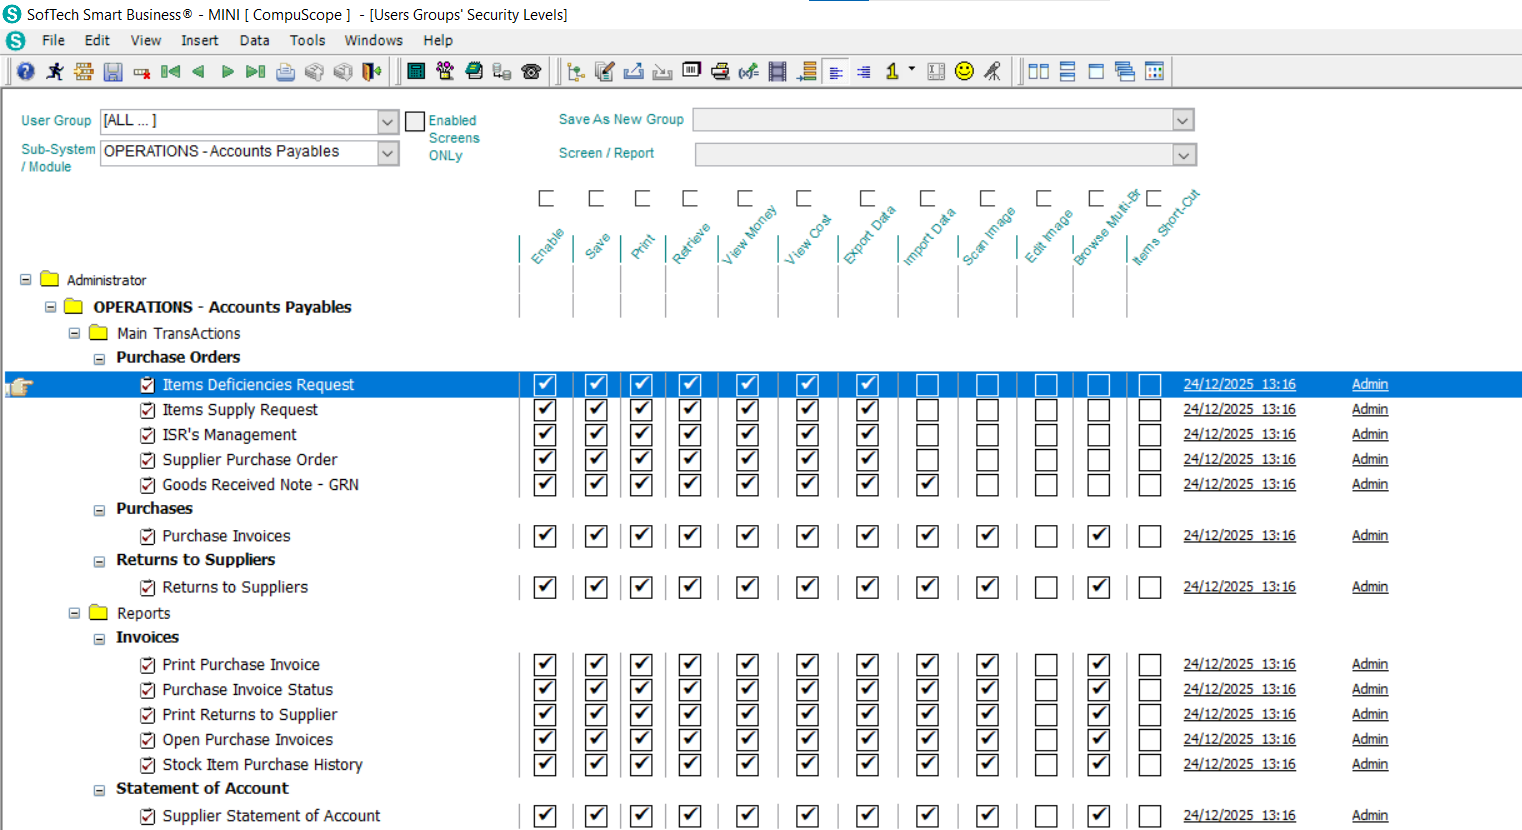Uncheck Enable for Purchase Invoices row
Screen dimensions: 1522x830
(x=545, y=536)
